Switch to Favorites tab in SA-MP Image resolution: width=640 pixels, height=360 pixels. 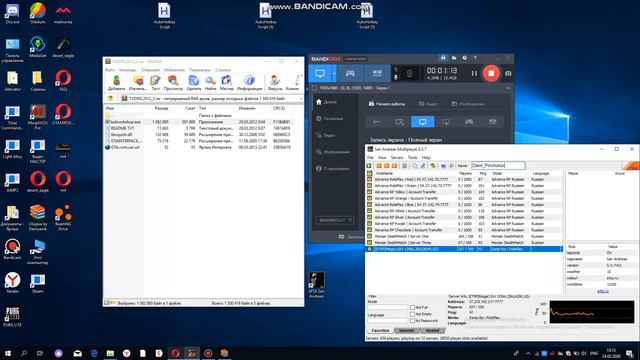click(380, 330)
